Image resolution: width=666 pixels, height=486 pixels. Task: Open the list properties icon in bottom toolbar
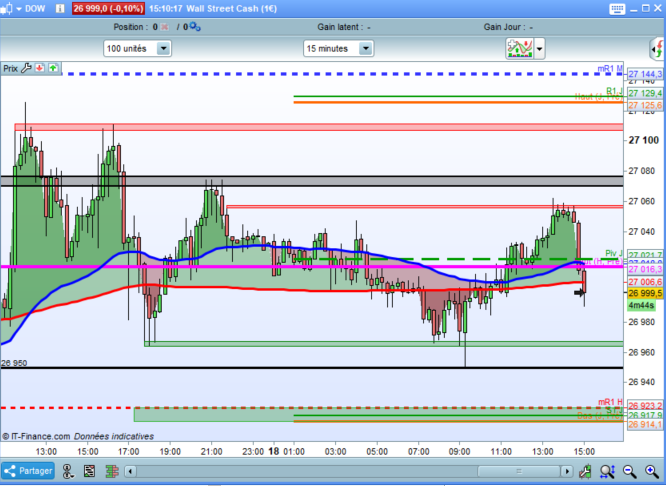(x=90, y=471)
